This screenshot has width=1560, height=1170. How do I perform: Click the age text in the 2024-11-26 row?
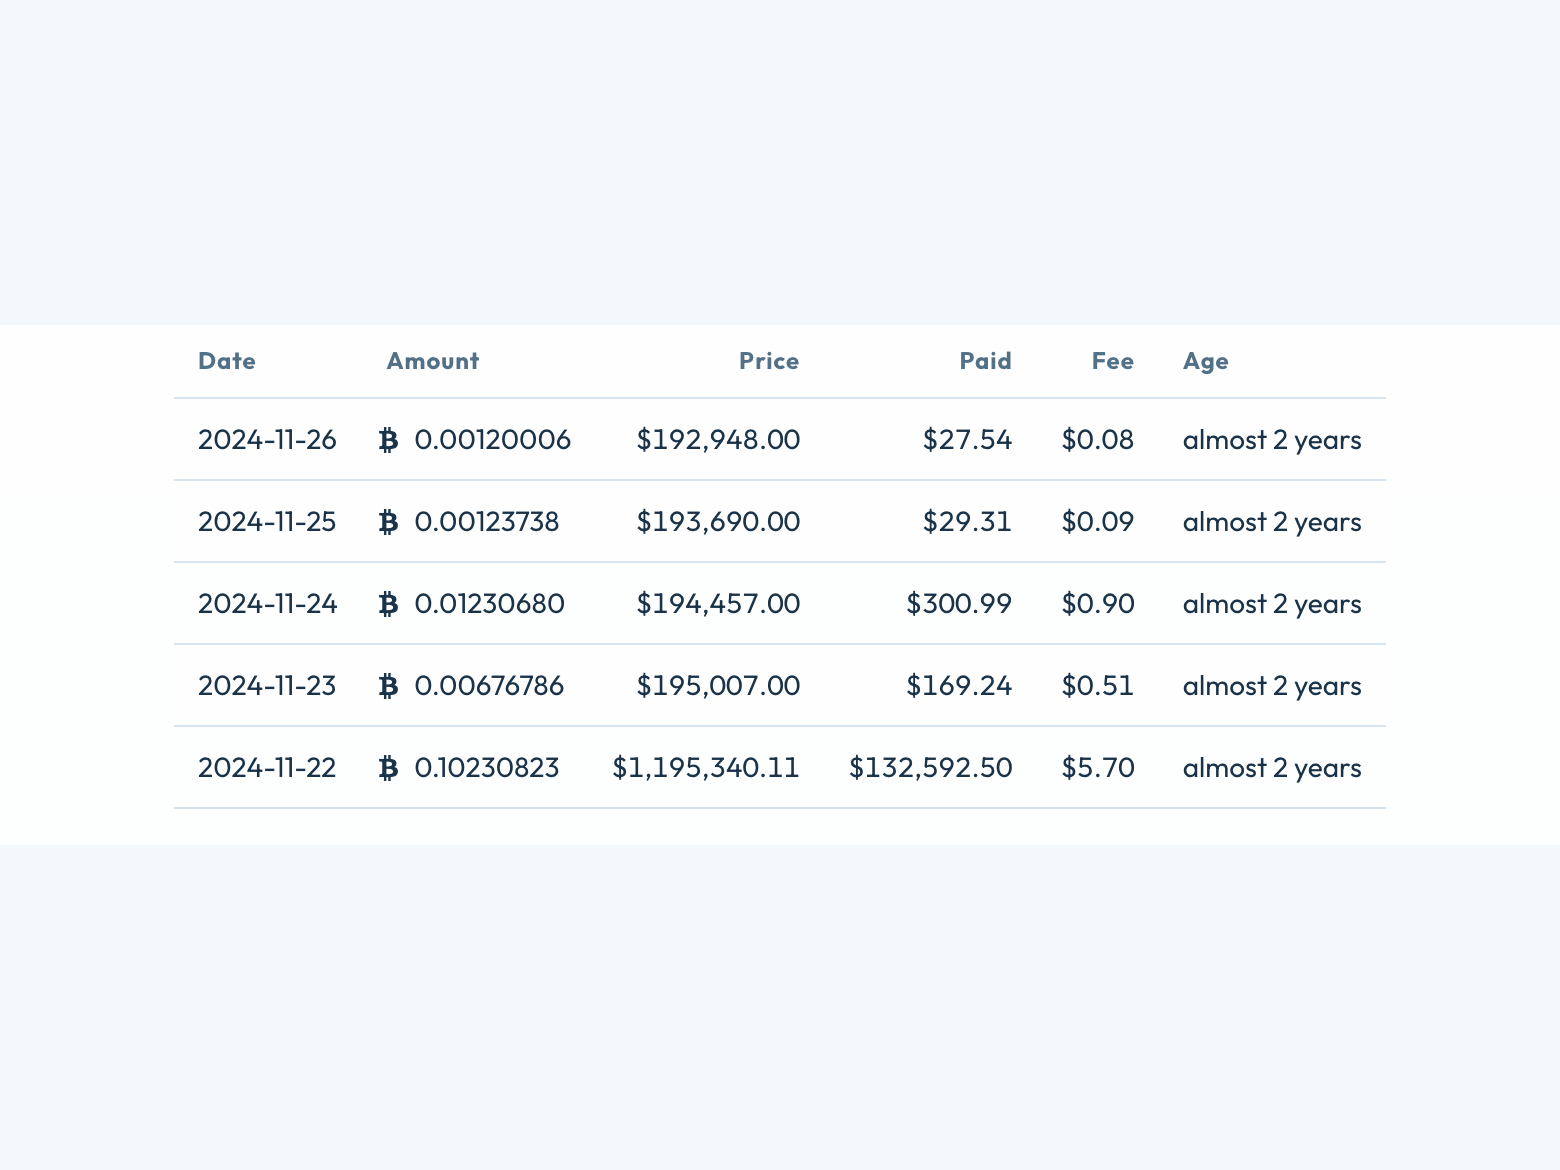[x=1272, y=440]
